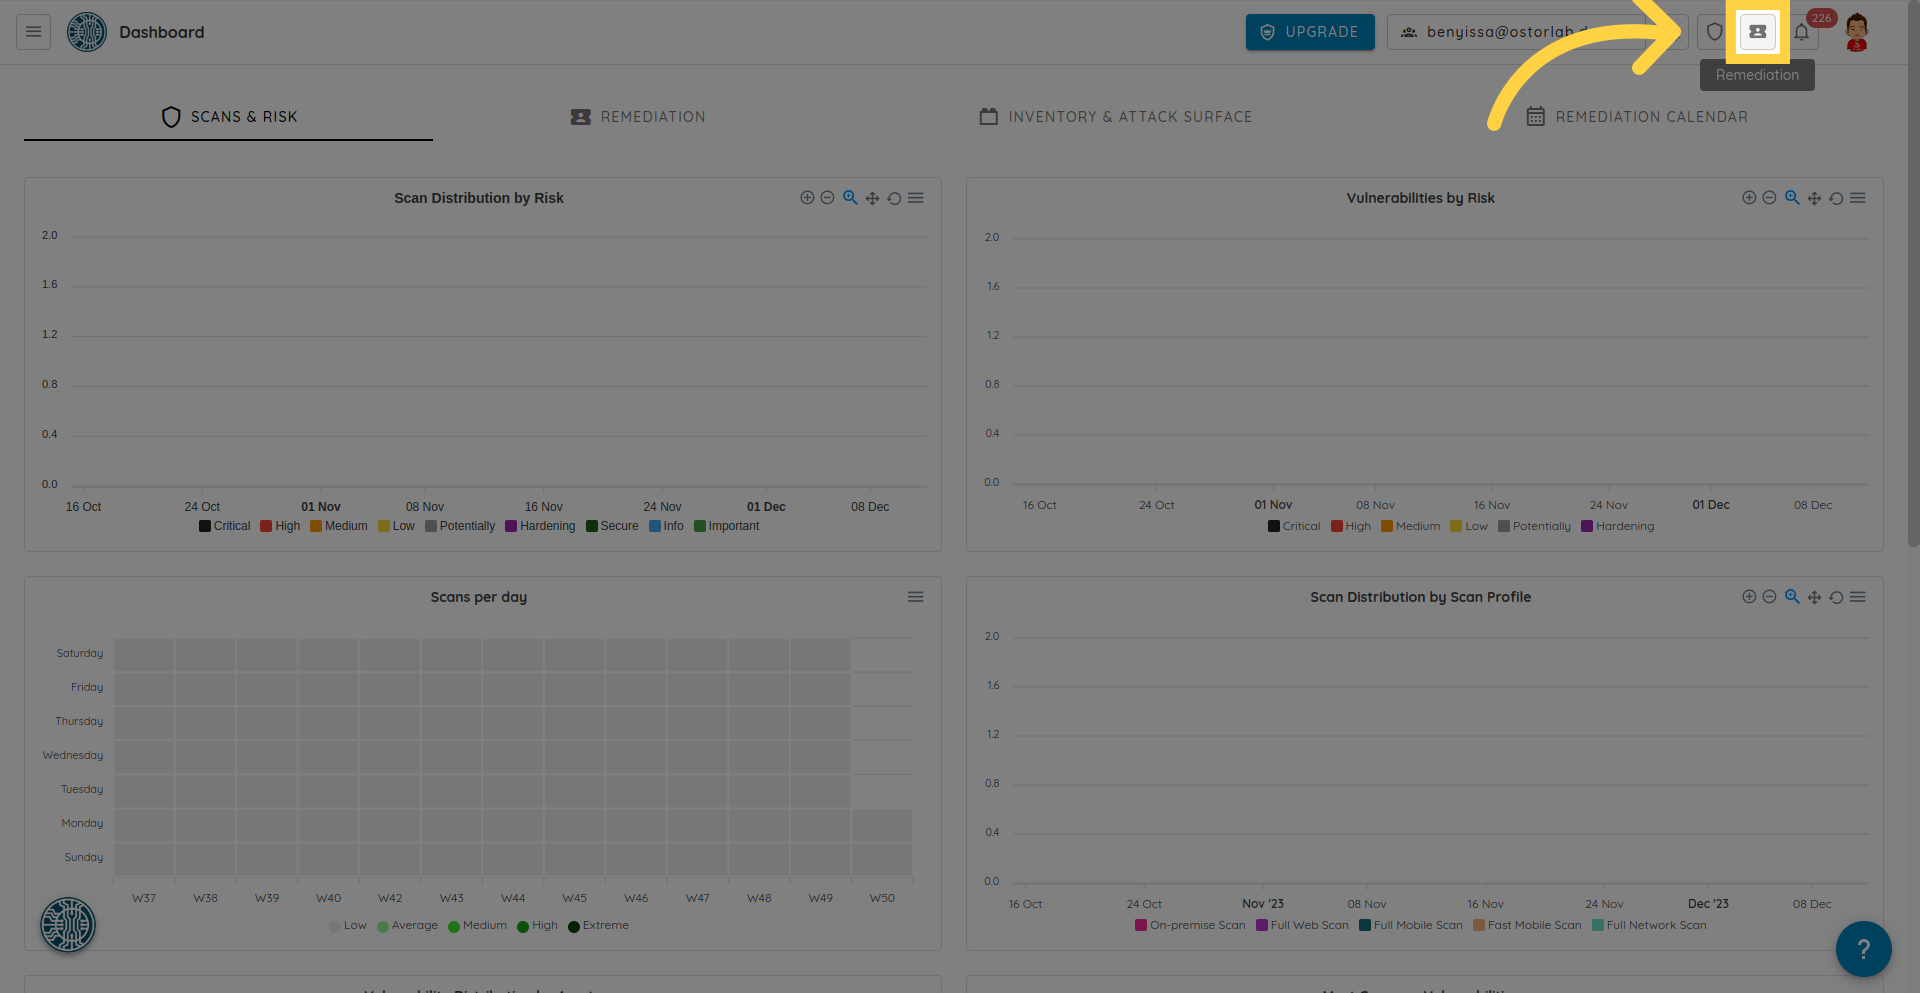Select panning tool on Scan Distribution by Scan Profile
The height and width of the screenshot is (993, 1920).
(x=1814, y=597)
